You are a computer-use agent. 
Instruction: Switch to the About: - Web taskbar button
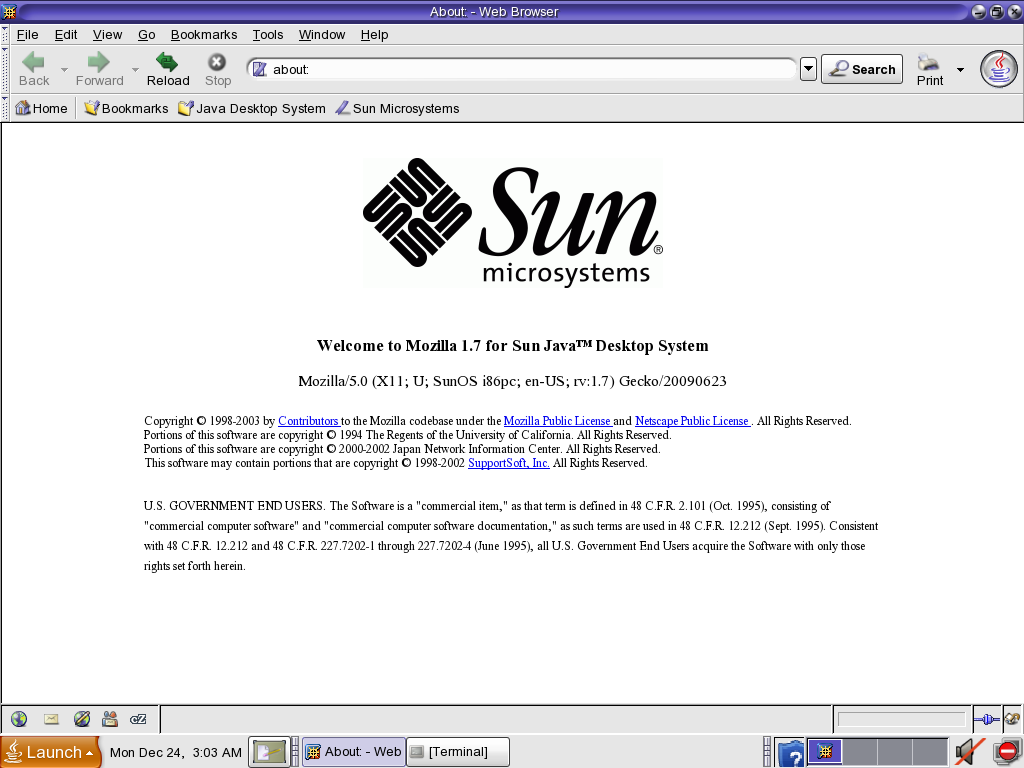click(354, 752)
